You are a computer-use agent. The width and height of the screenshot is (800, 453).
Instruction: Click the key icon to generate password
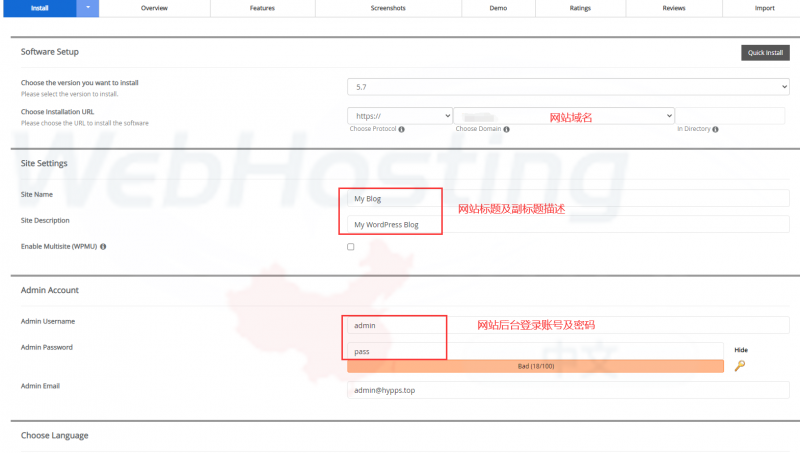coord(739,366)
